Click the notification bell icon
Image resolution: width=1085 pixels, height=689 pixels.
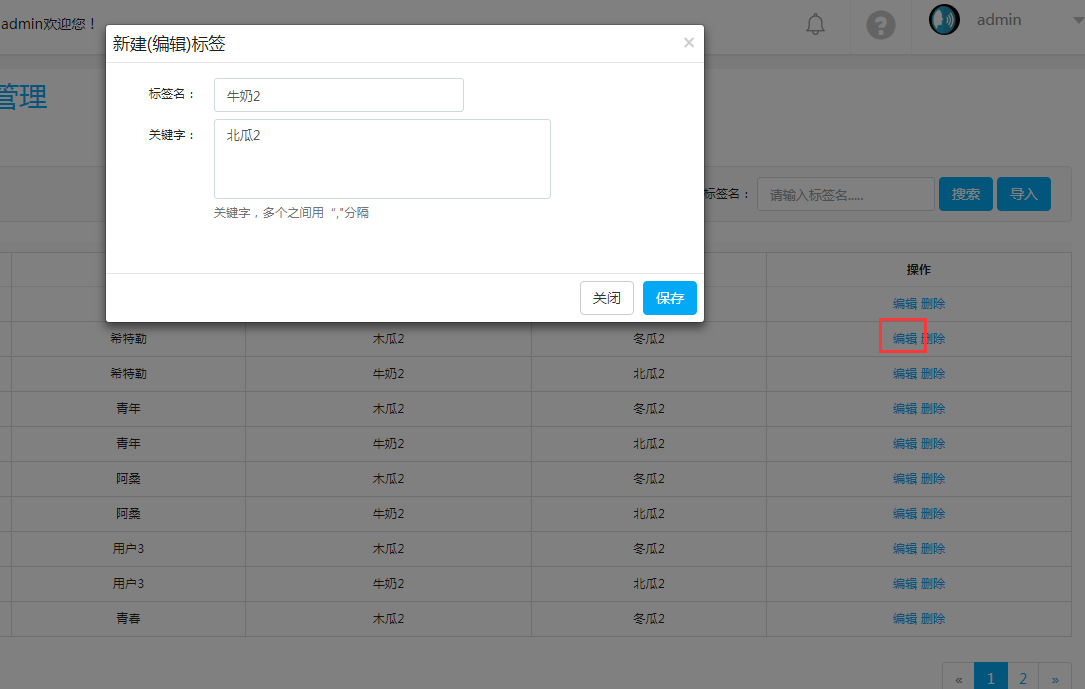click(816, 24)
